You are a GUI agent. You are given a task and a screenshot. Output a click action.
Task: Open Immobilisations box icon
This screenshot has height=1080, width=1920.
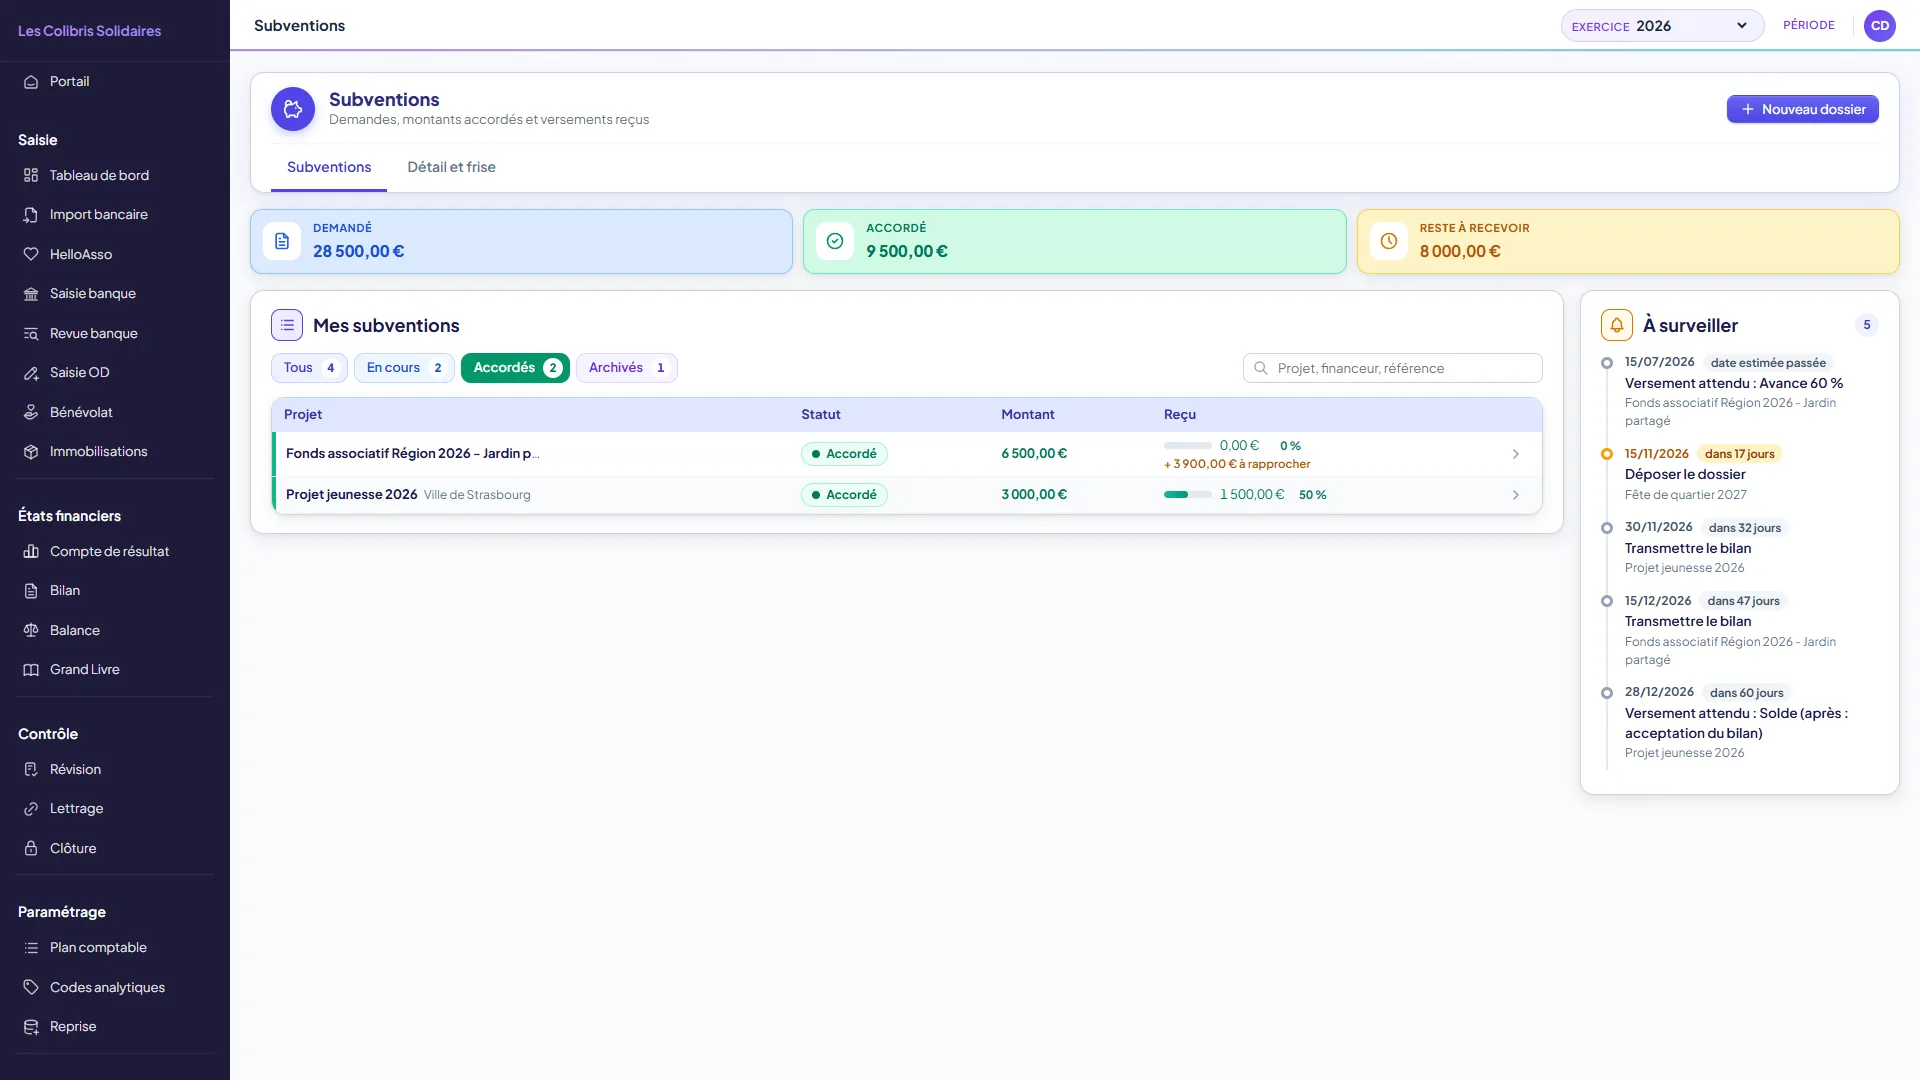coord(31,452)
